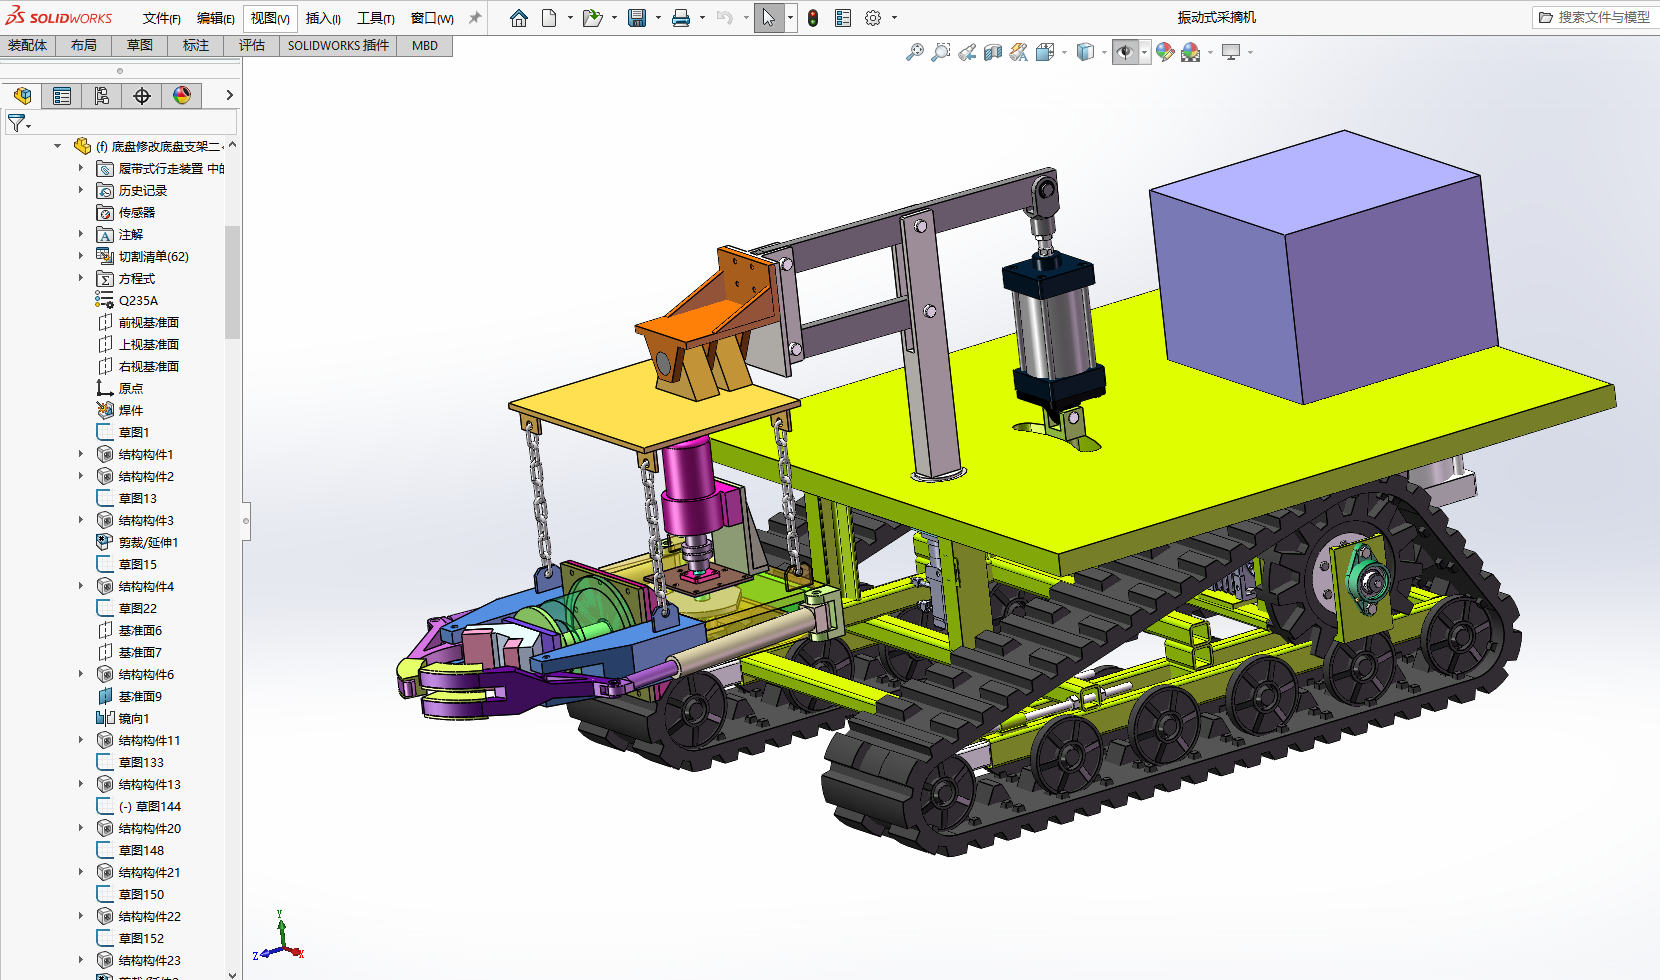Open dropdown arrow next to Save icon
This screenshot has height=980, width=1660.
tap(658, 18)
